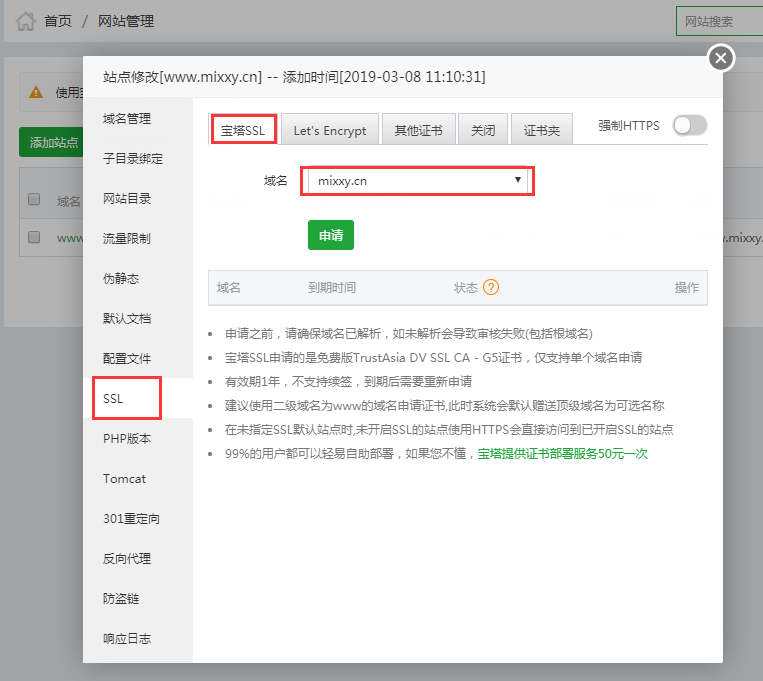763x681 pixels.
Task: Click the 关闭 tab
Action: click(483, 130)
